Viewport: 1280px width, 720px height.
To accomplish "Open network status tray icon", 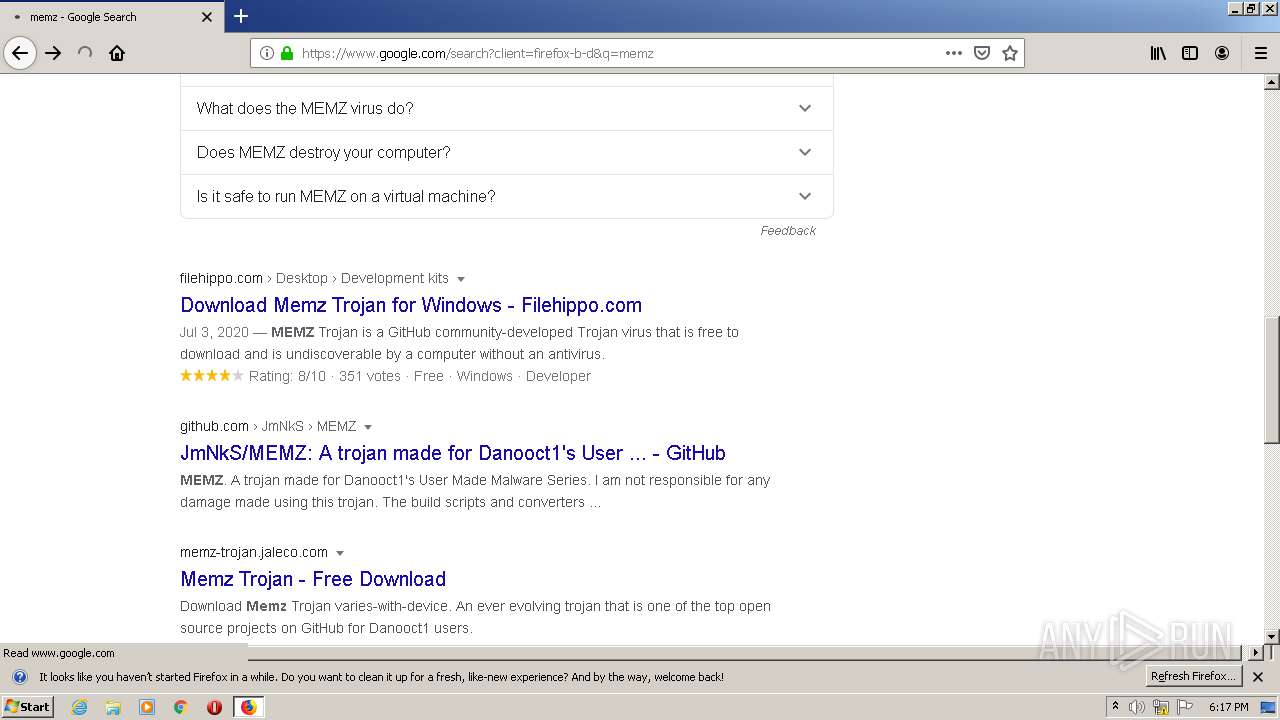I will (x=1161, y=707).
